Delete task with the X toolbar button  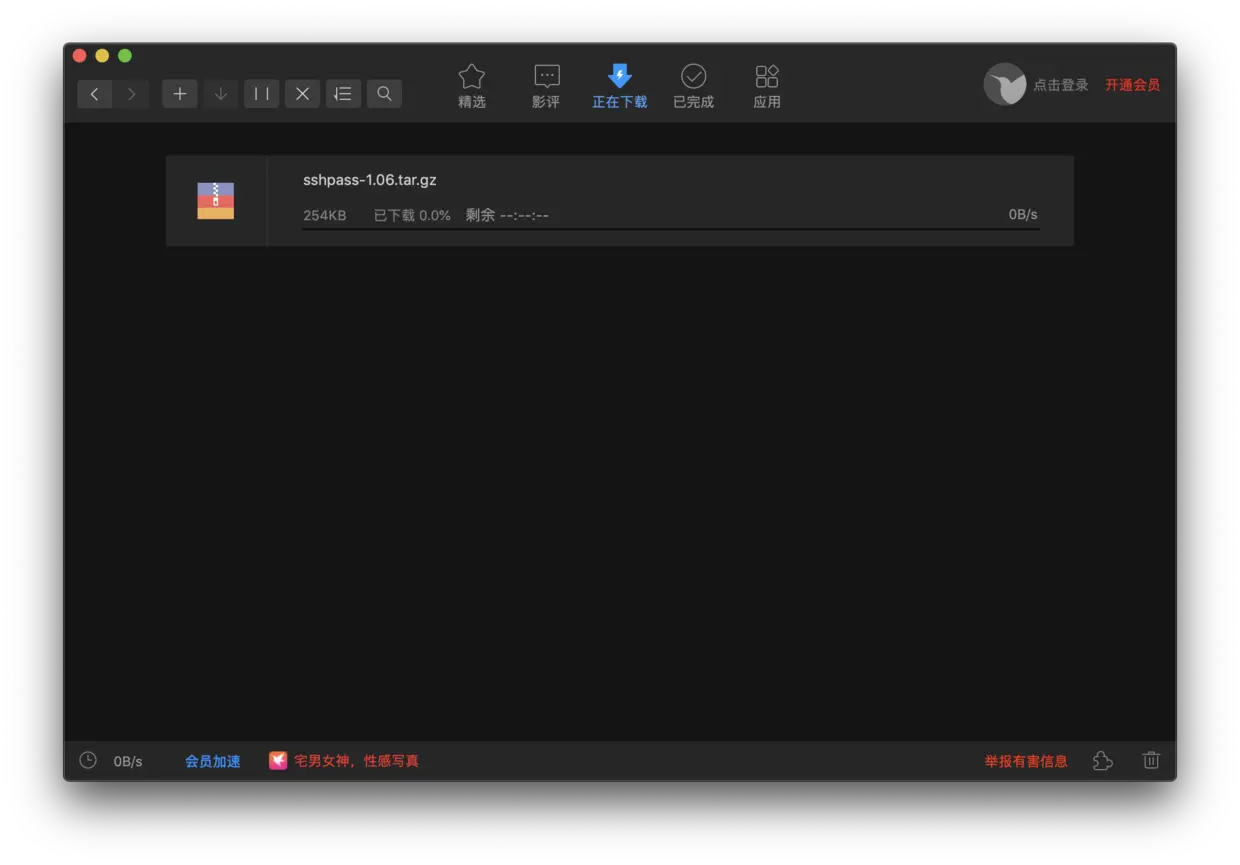303,94
